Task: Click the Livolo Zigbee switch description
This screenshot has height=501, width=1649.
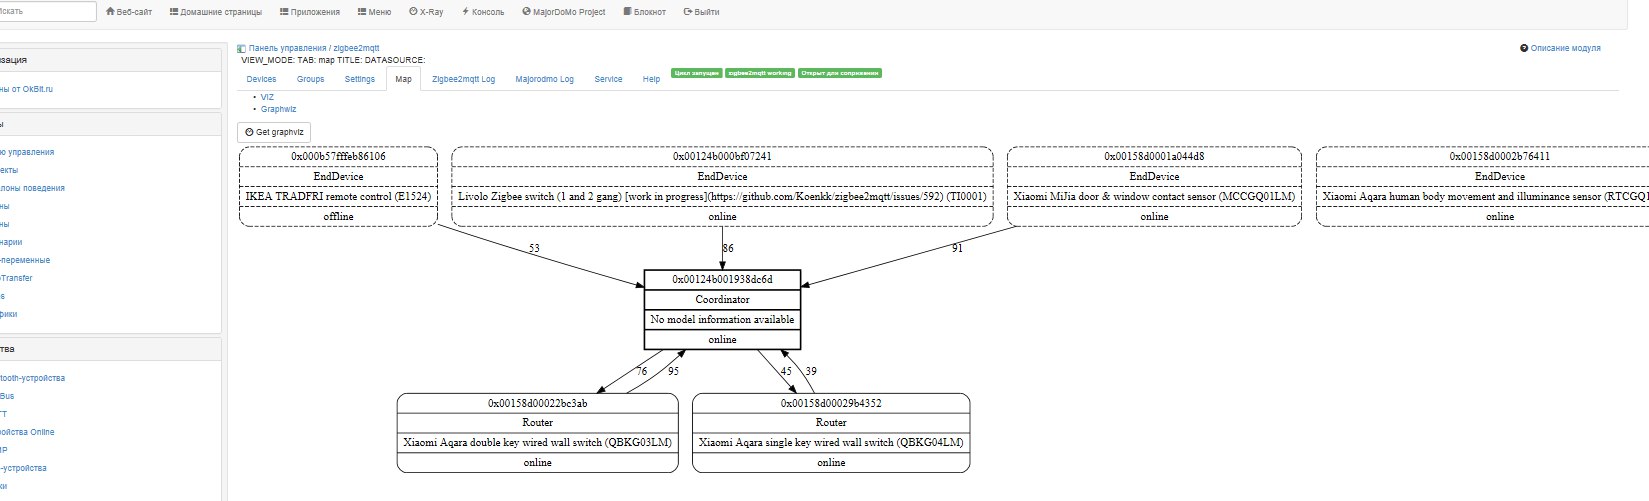Action: [722, 196]
